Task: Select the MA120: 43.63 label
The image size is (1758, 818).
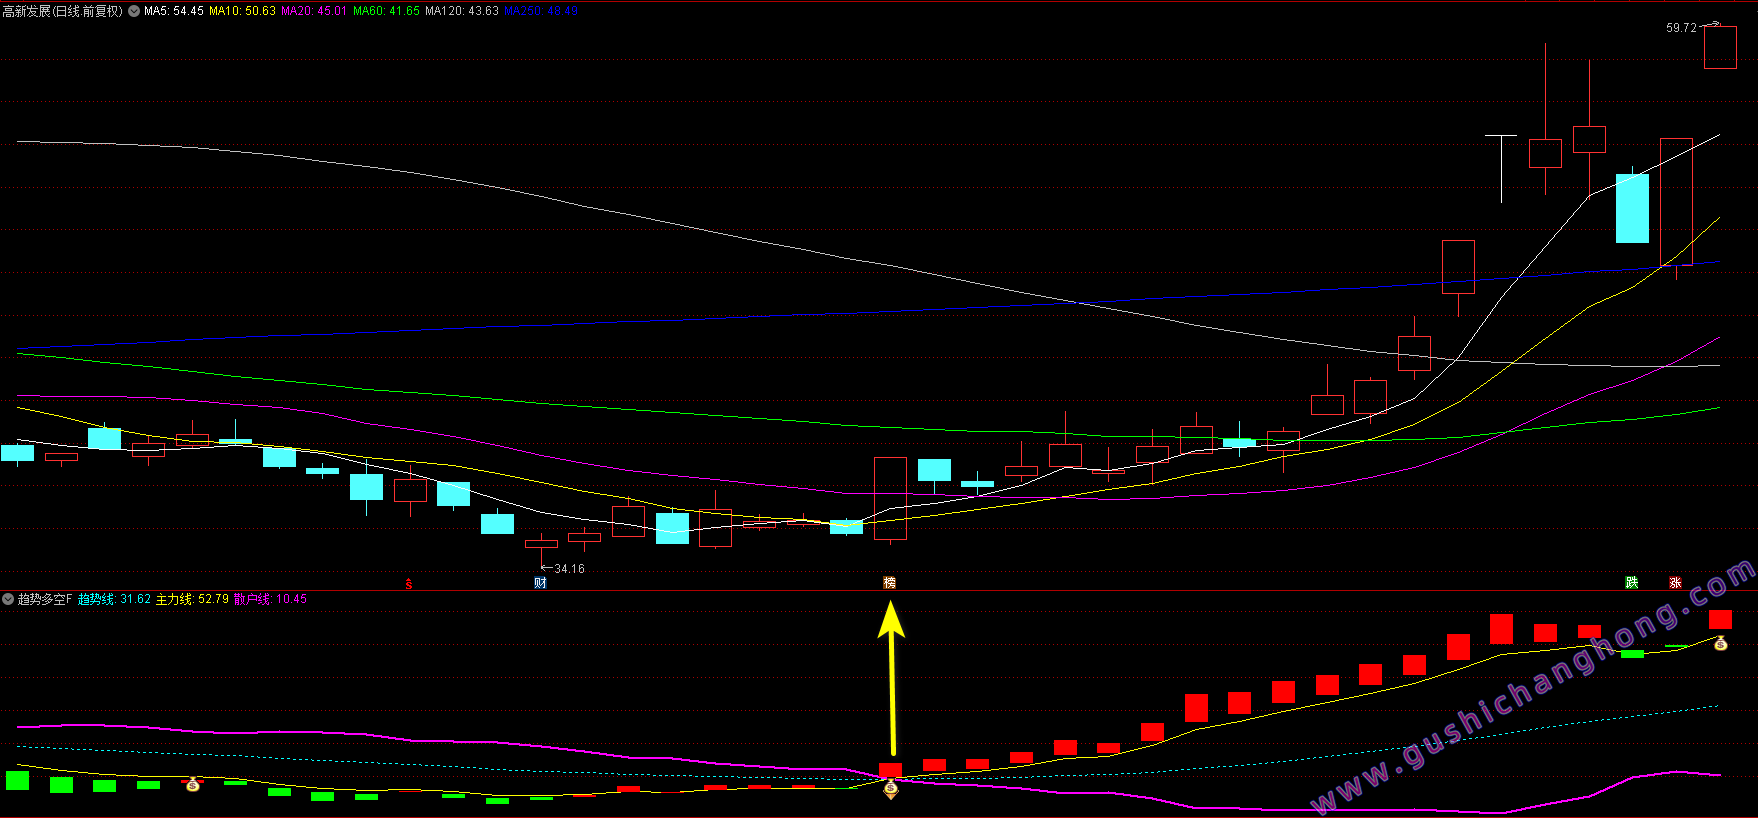Action: [462, 11]
